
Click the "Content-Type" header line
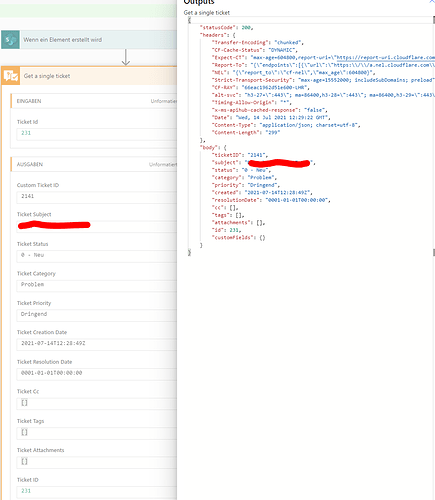pyautogui.click(x=286, y=125)
